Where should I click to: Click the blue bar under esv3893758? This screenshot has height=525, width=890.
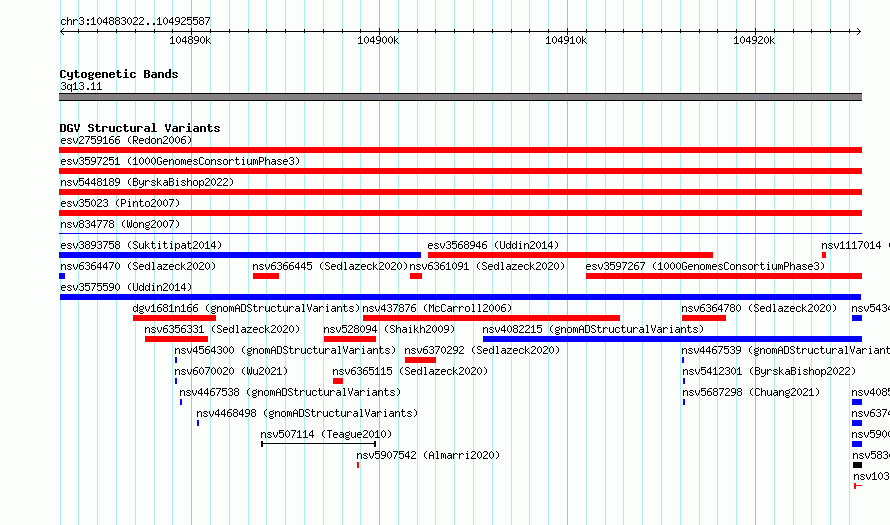pyautogui.click(x=240, y=255)
